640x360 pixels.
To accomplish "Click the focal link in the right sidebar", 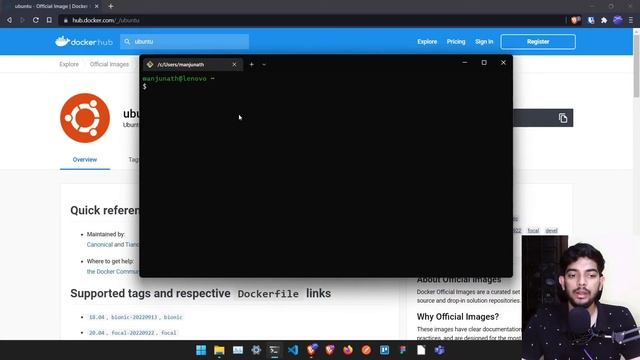I will [x=533, y=231].
